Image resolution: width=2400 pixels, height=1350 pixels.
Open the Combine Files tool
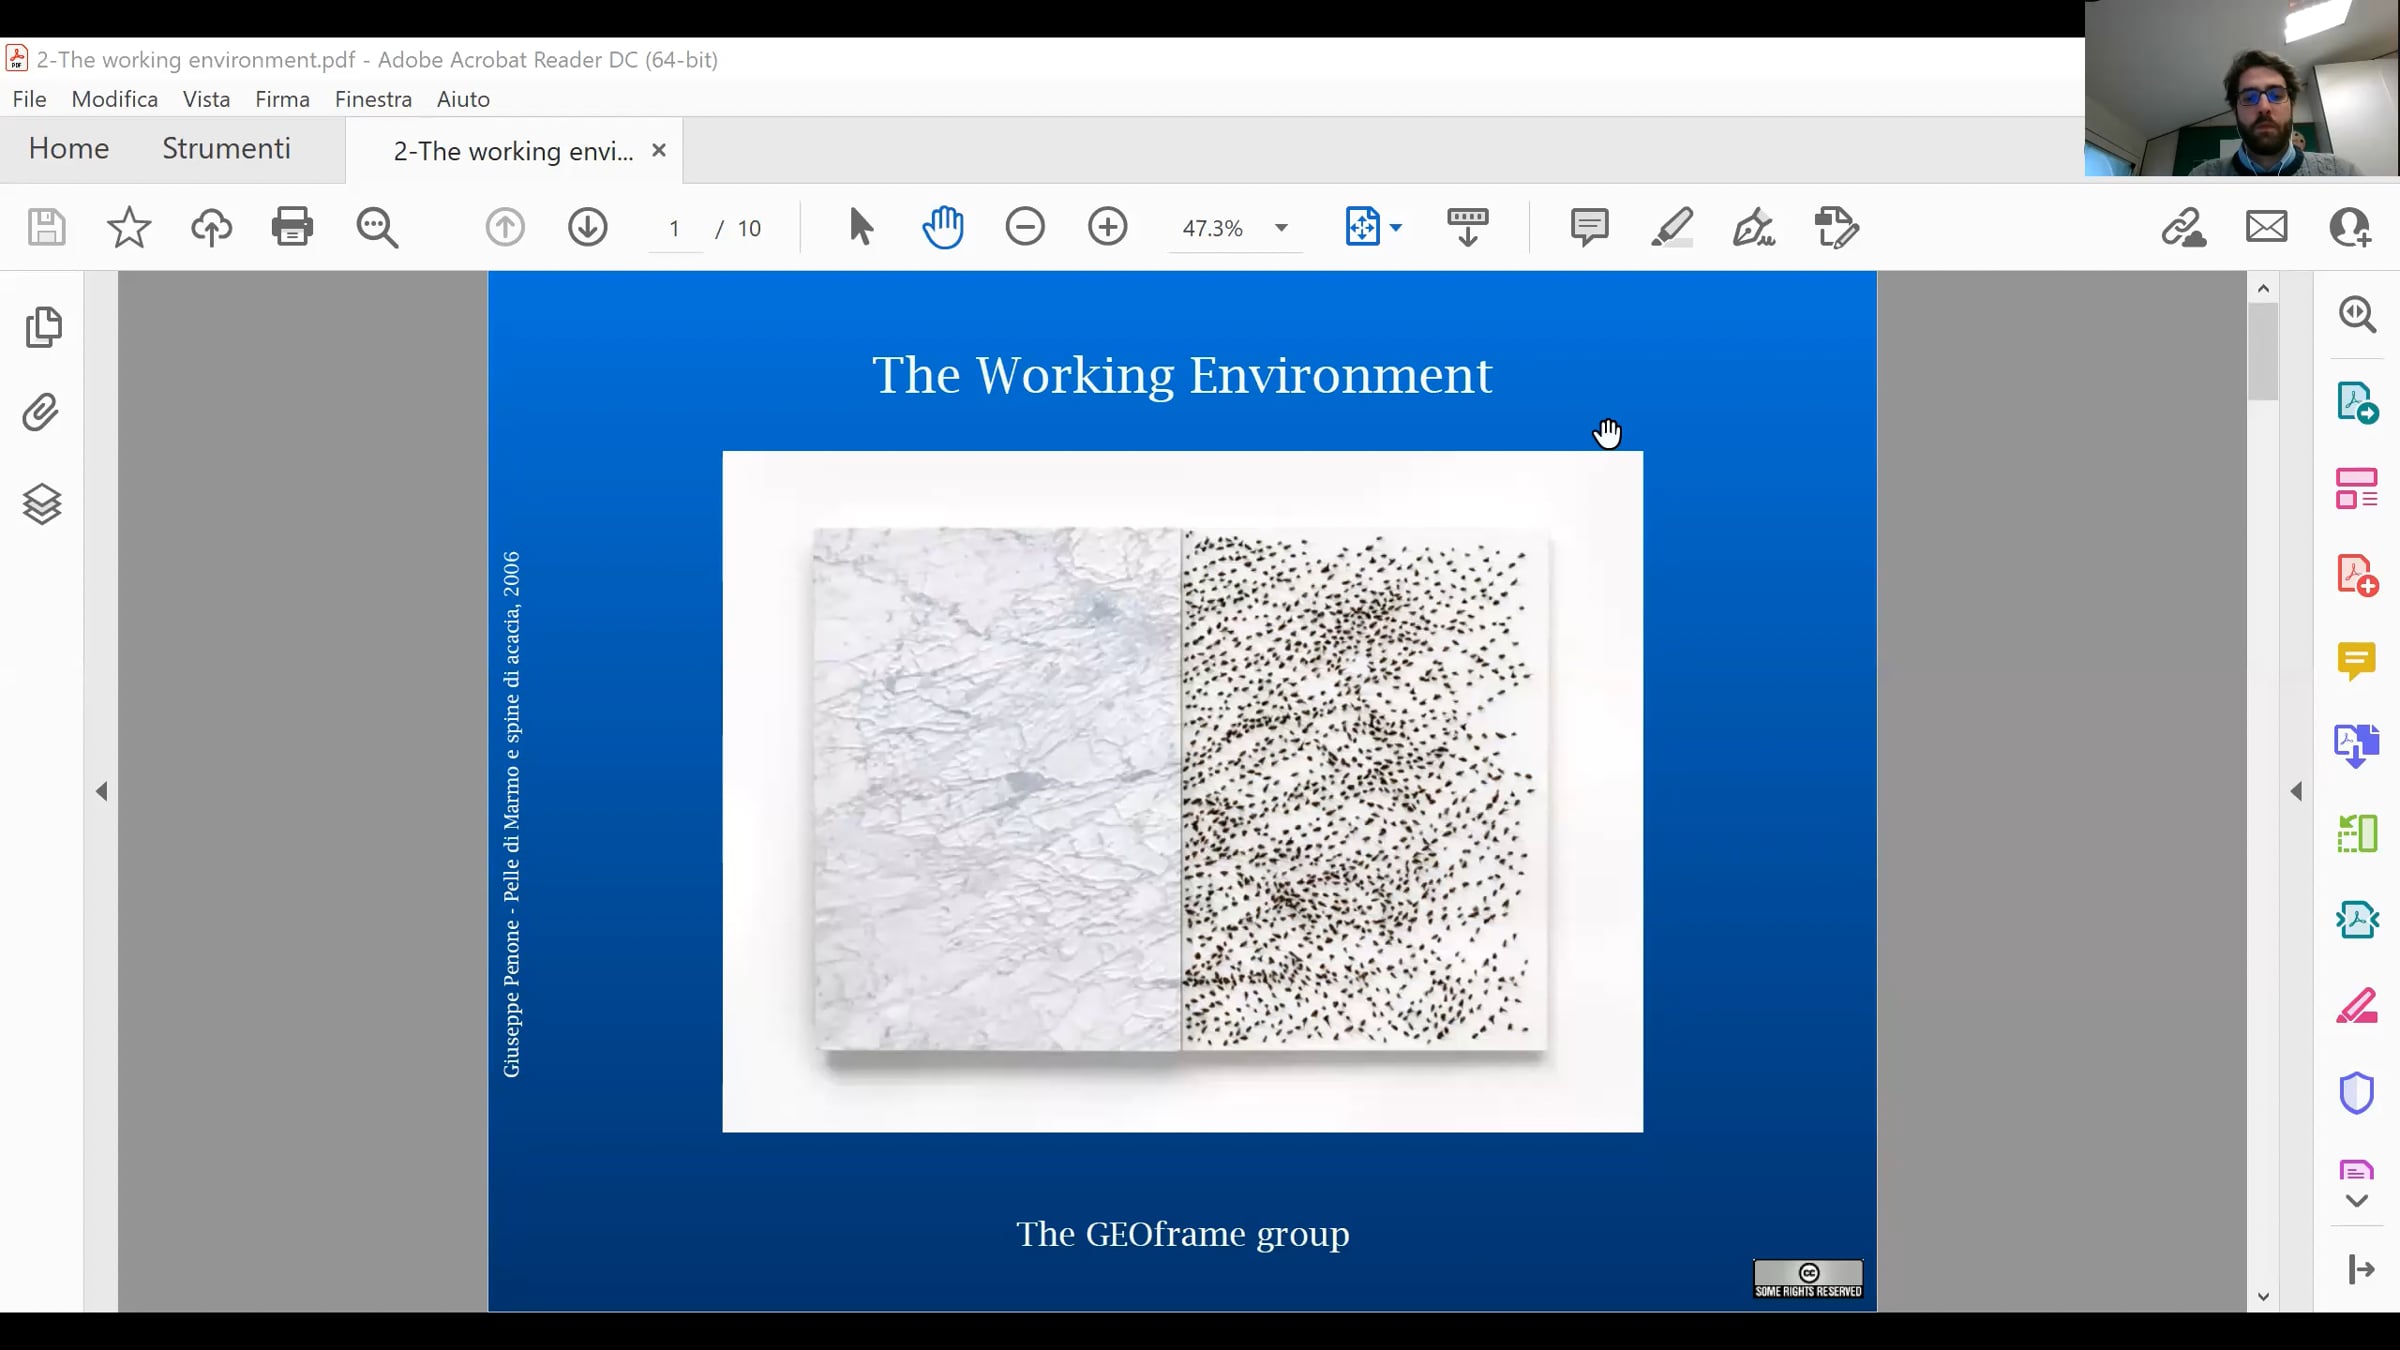(x=2357, y=746)
